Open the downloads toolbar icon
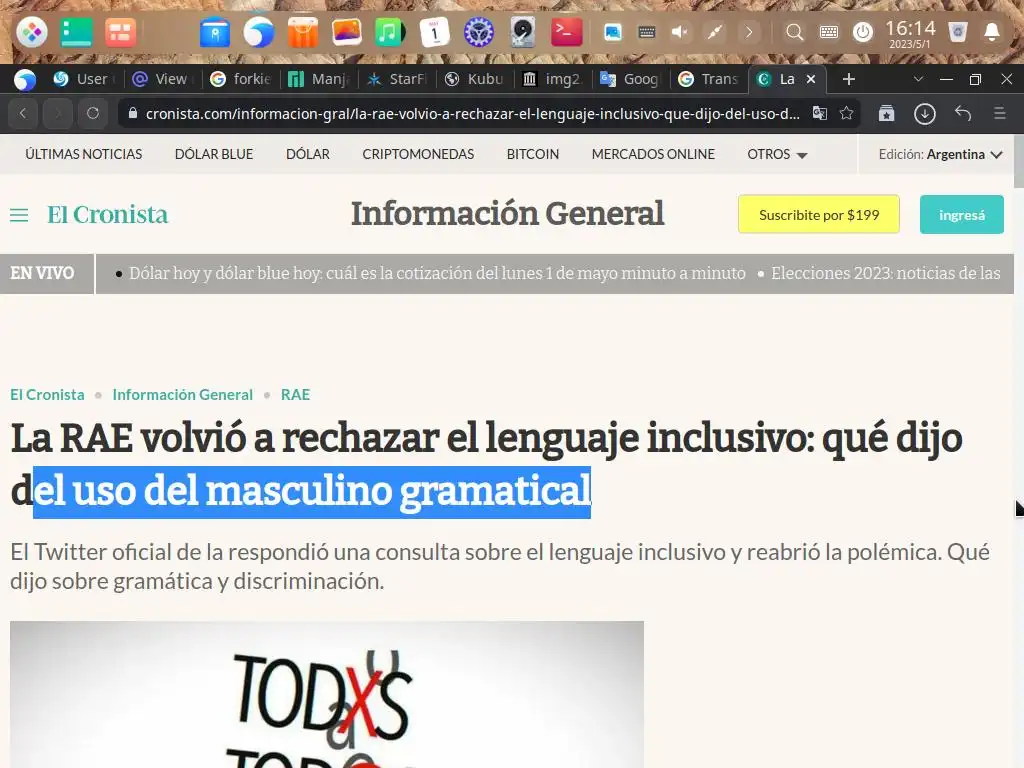Screen dimensions: 1024x768 (925, 114)
